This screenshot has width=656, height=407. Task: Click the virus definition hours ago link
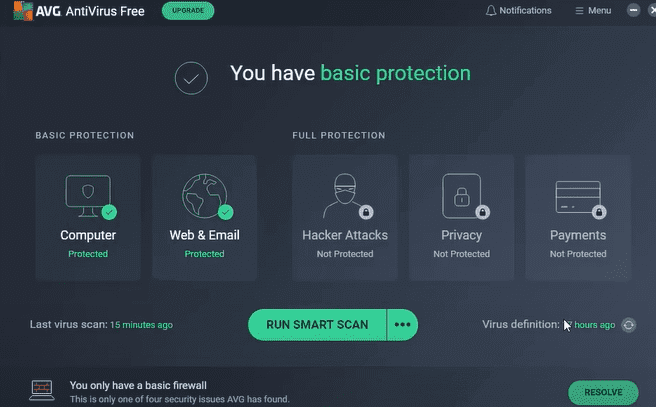pyautogui.click(x=590, y=325)
